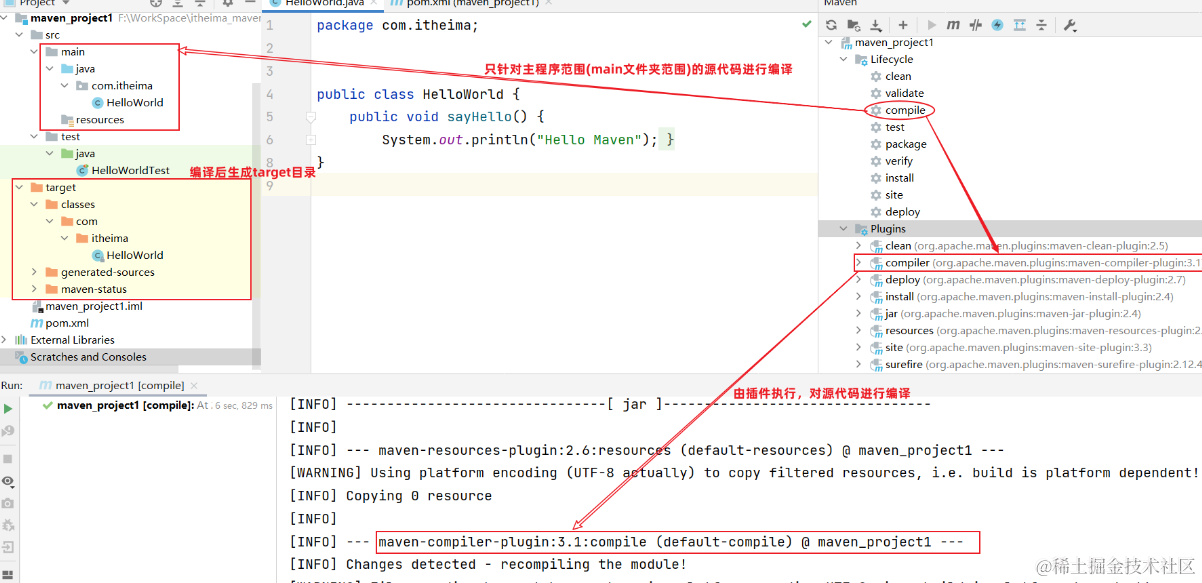Select deploy lifecycle goal
The height and width of the screenshot is (583, 1202).
895,213
